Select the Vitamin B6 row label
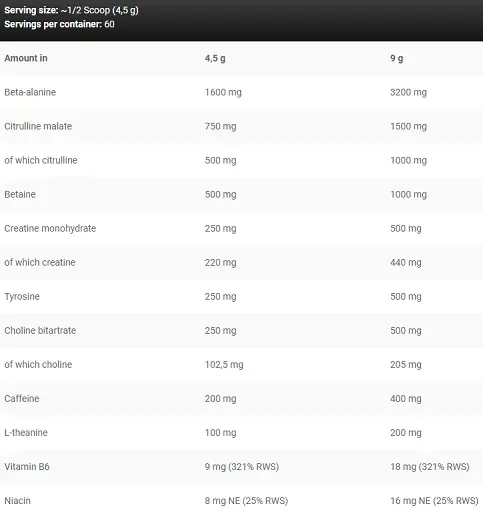Image resolution: width=483 pixels, height=512 pixels. coord(27,467)
